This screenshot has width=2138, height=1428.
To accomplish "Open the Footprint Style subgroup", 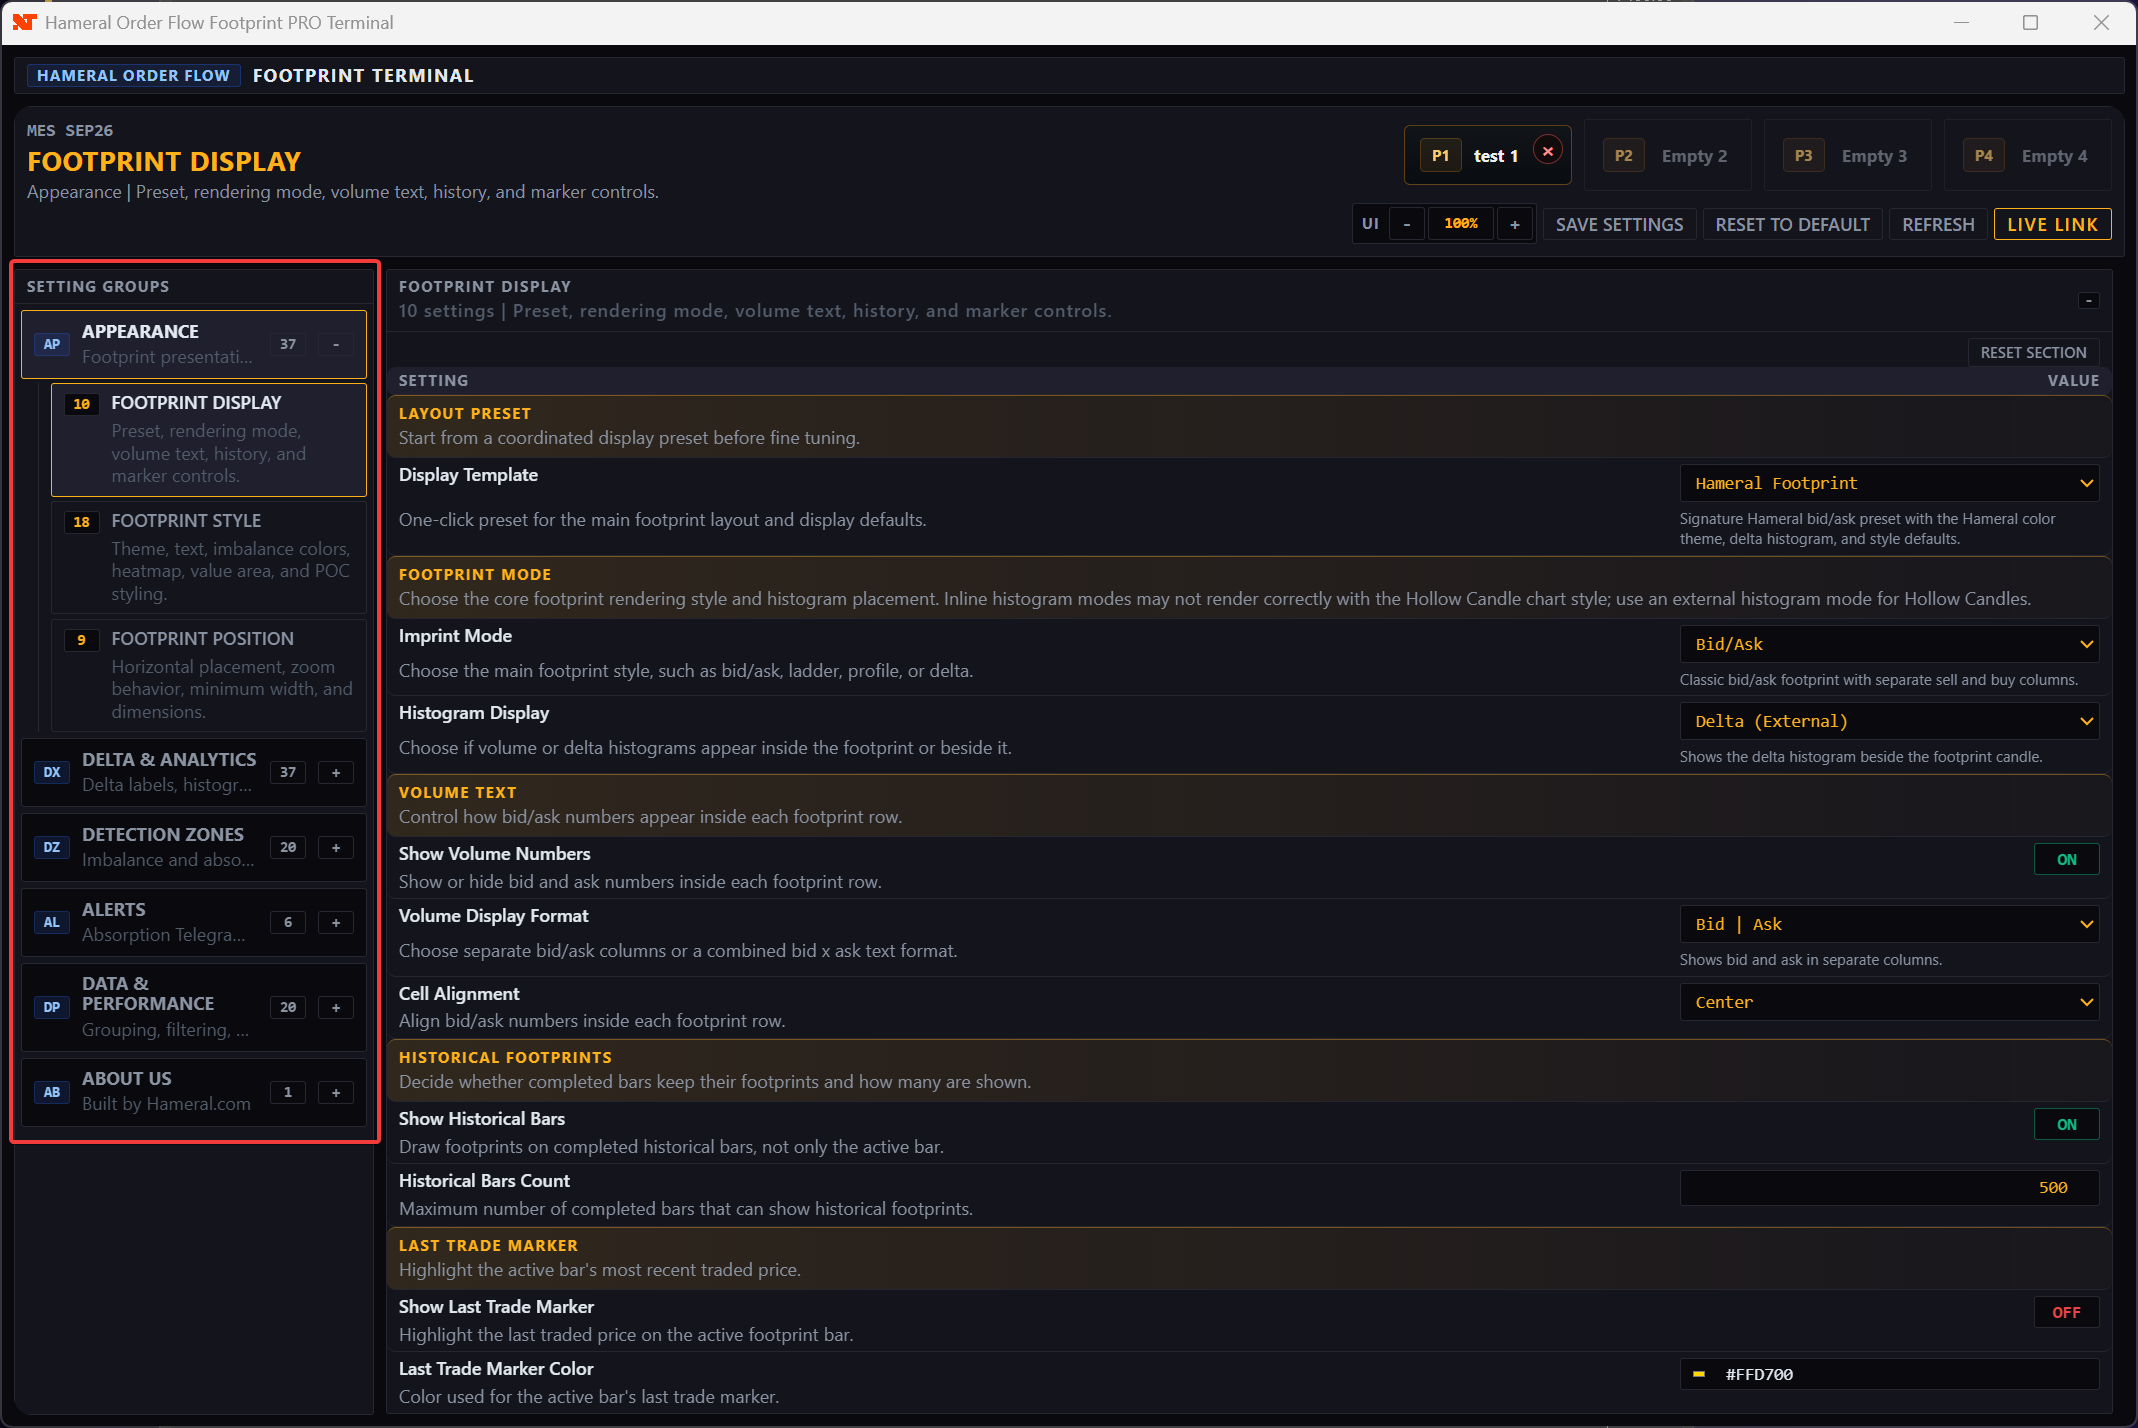I will 209,557.
